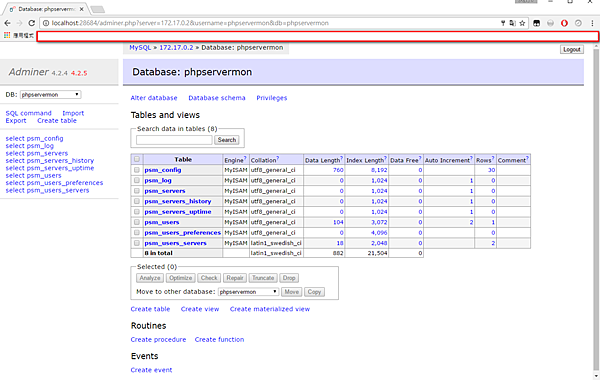Open Import in the sidebar
The height and width of the screenshot is (380, 600).
click(x=73, y=113)
